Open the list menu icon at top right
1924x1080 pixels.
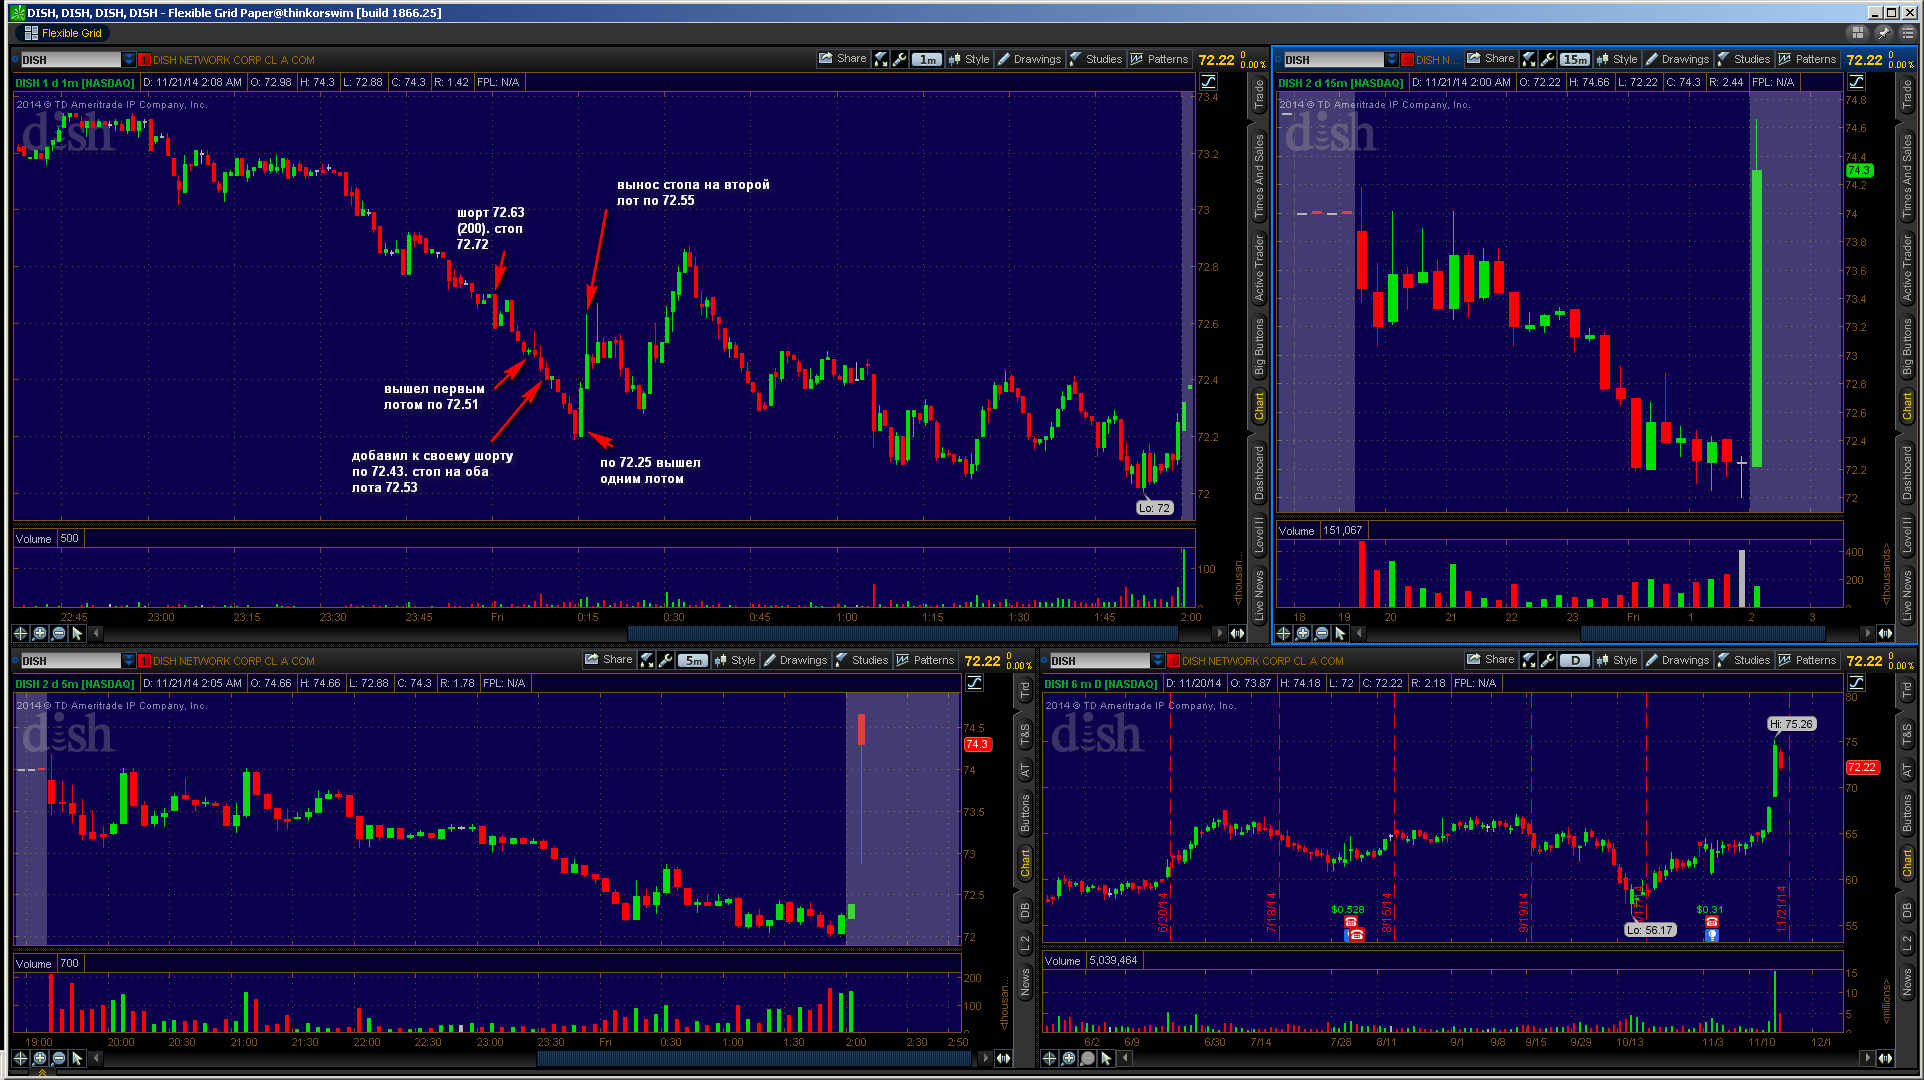[1906, 33]
